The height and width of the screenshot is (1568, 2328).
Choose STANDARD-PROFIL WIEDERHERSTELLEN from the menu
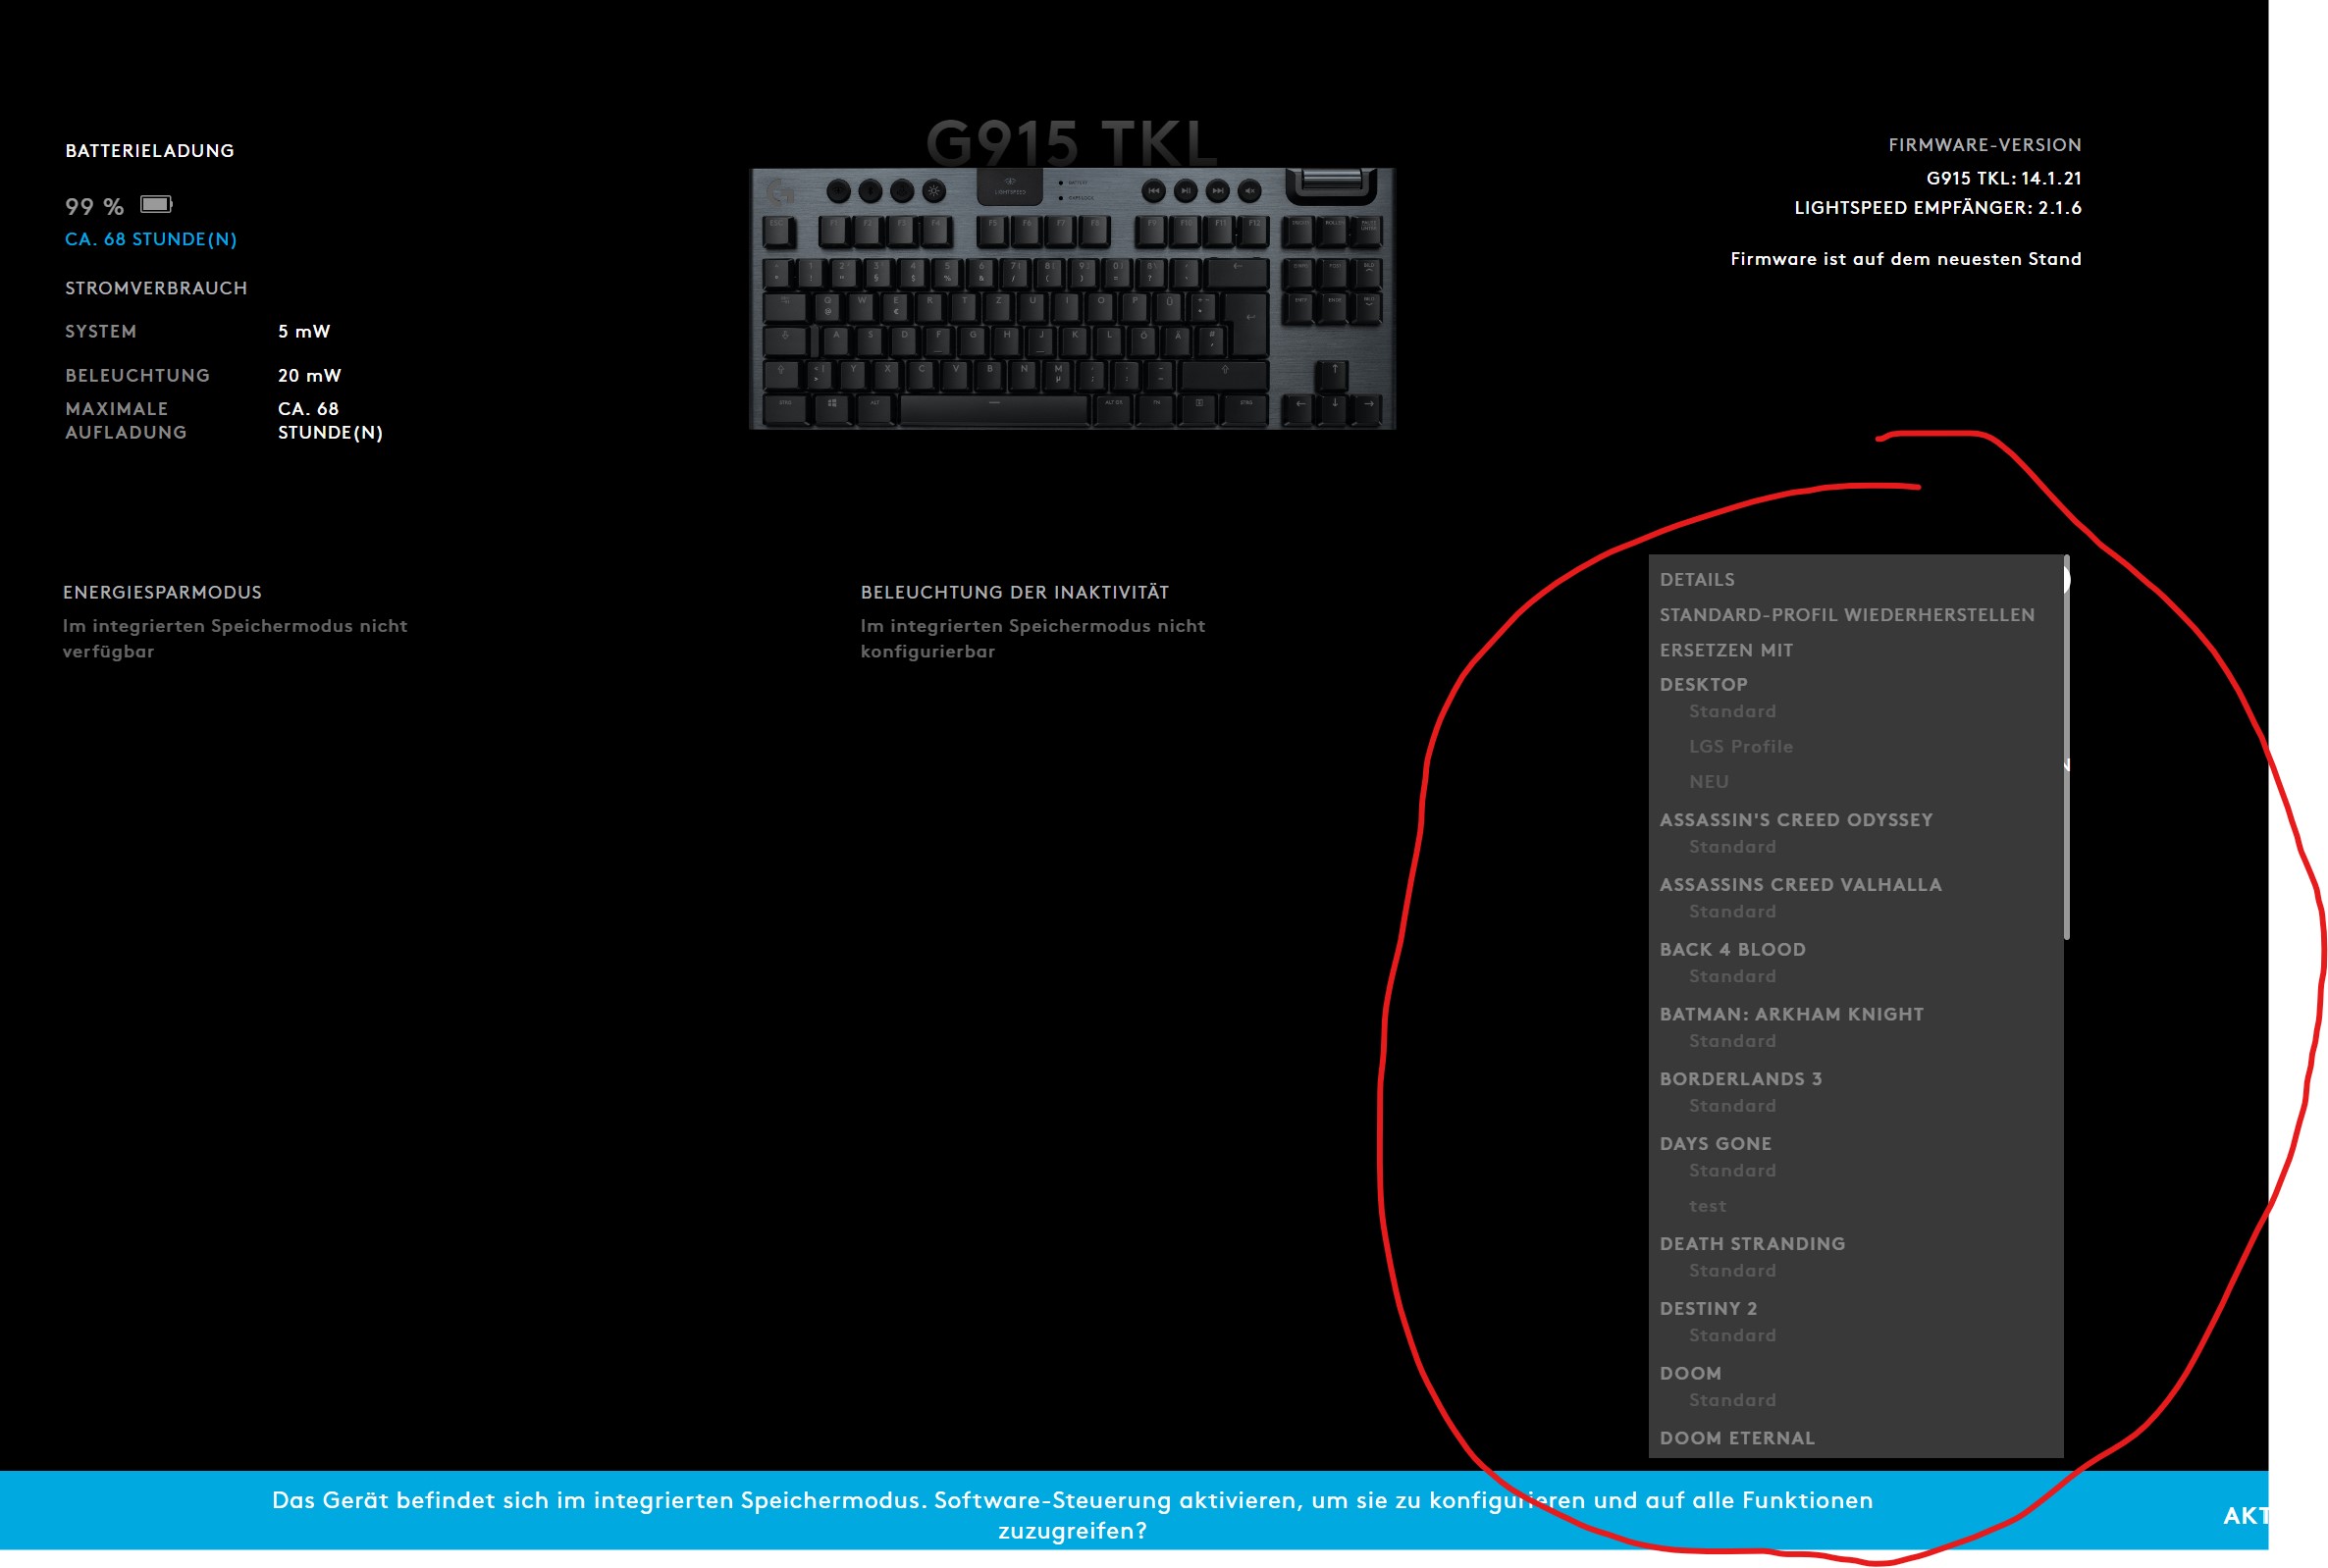pyautogui.click(x=1847, y=614)
